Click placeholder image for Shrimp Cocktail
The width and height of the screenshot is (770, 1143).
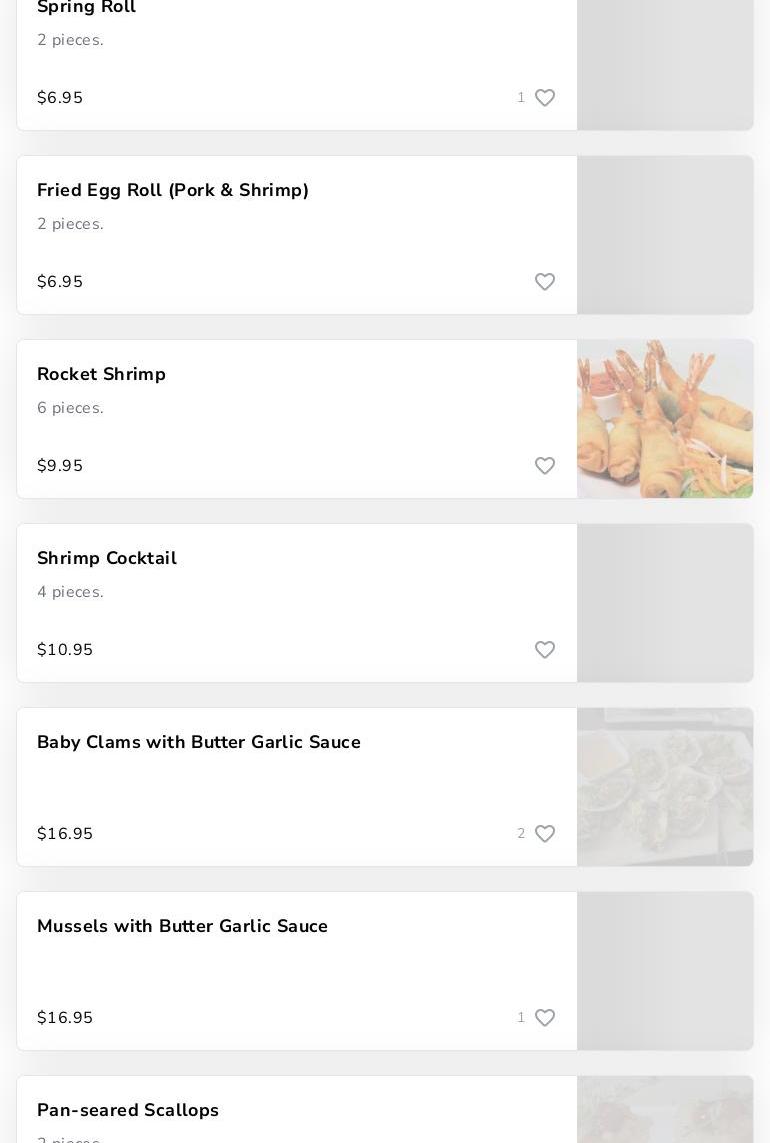coord(665,603)
